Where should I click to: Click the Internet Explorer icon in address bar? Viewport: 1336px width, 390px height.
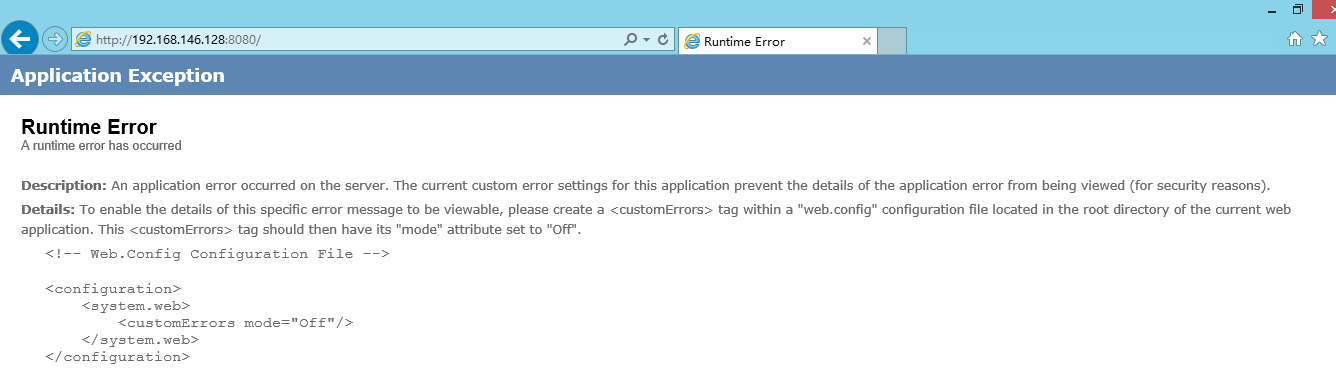(x=83, y=40)
